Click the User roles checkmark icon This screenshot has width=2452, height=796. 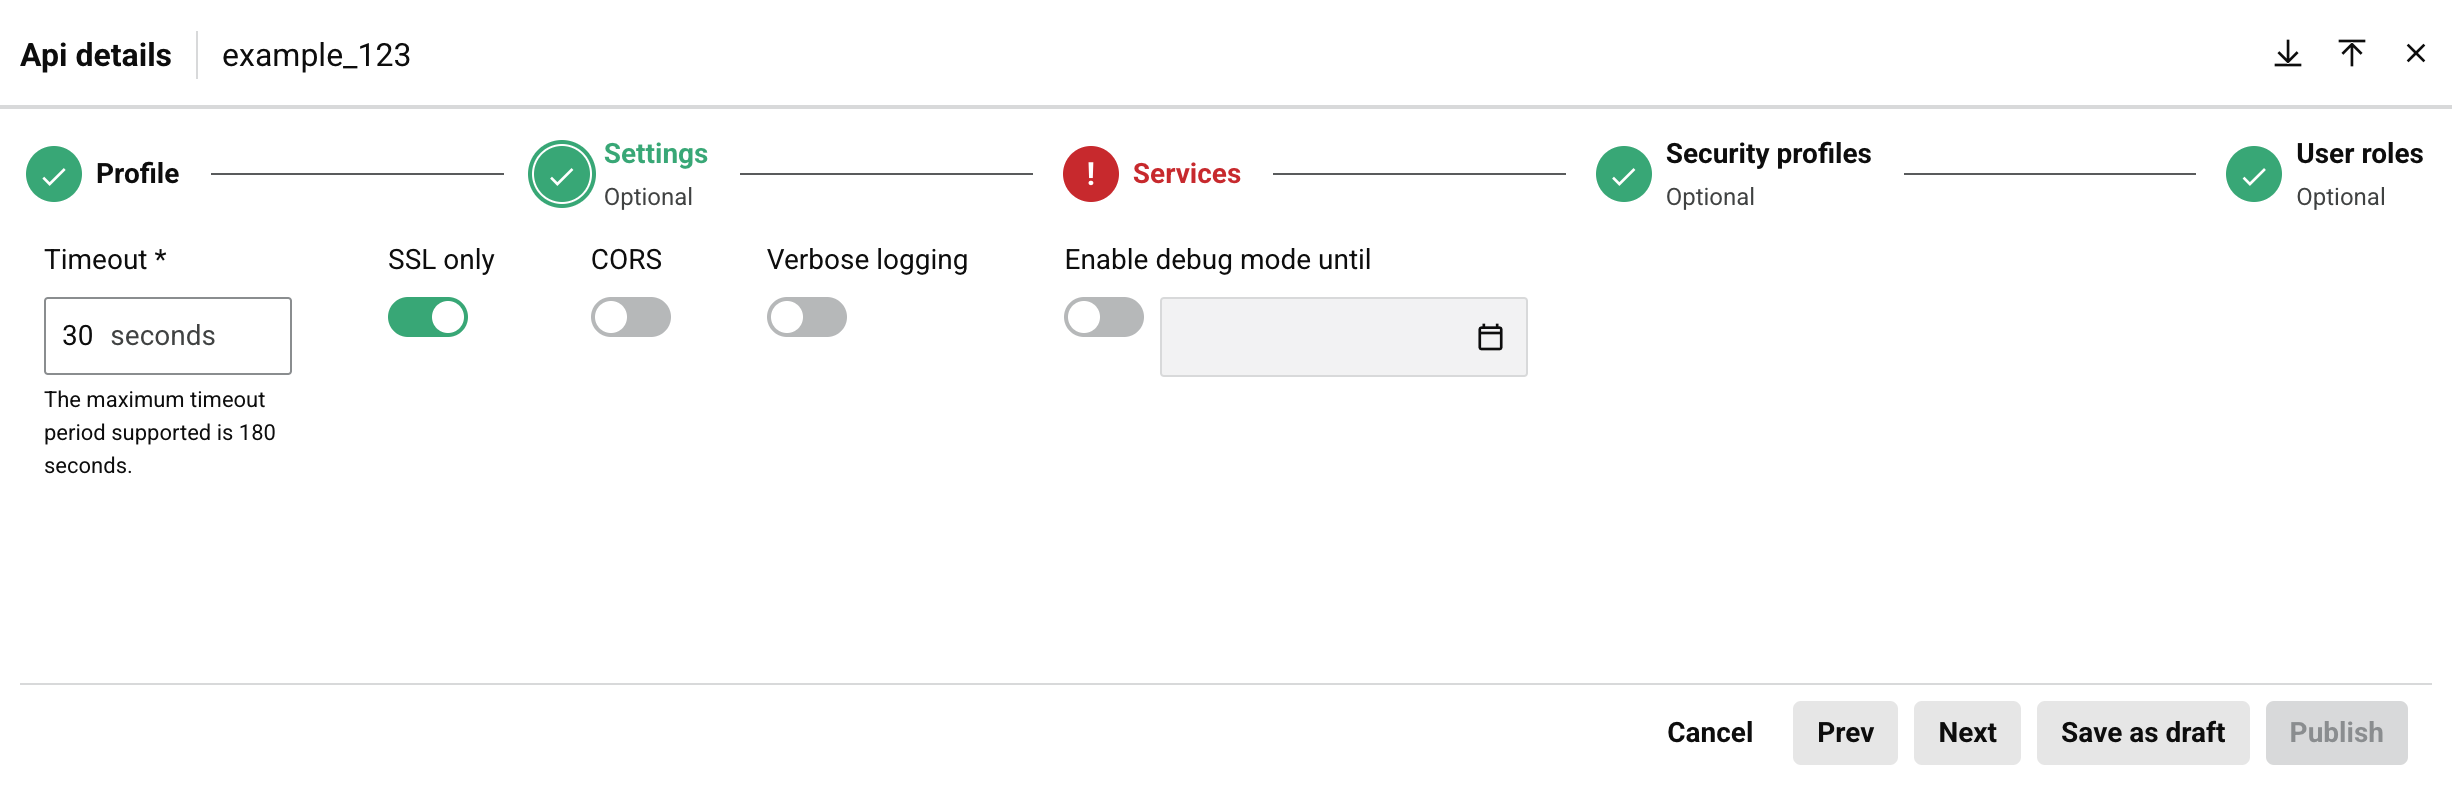(2253, 174)
